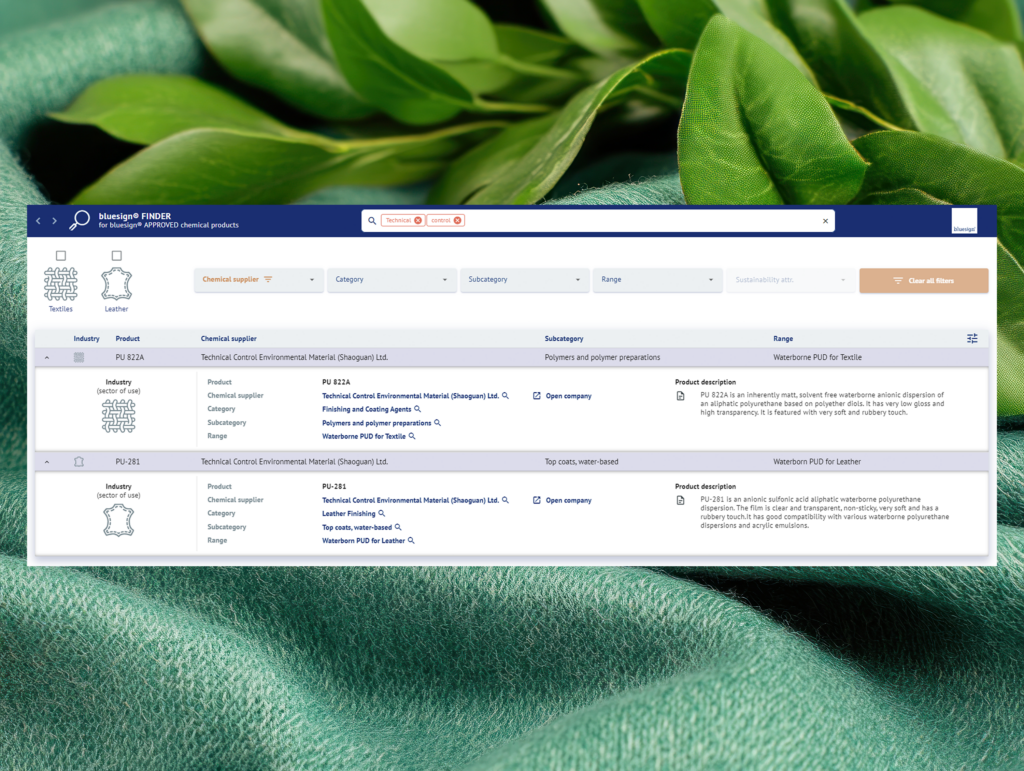Viewport: 1024px width, 771px height.
Task: Open the Subcategory dropdown
Action: pyautogui.click(x=524, y=280)
